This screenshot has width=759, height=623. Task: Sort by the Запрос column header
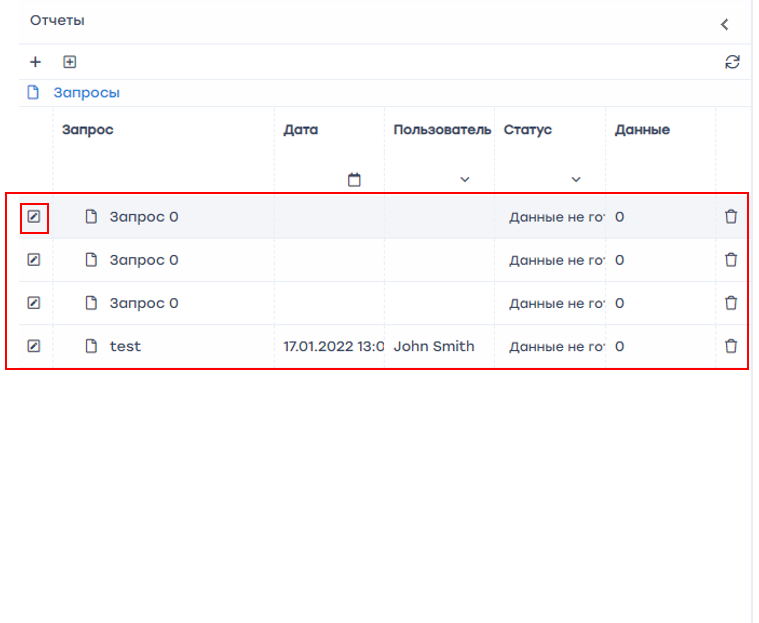pyautogui.click(x=88, y=130)
